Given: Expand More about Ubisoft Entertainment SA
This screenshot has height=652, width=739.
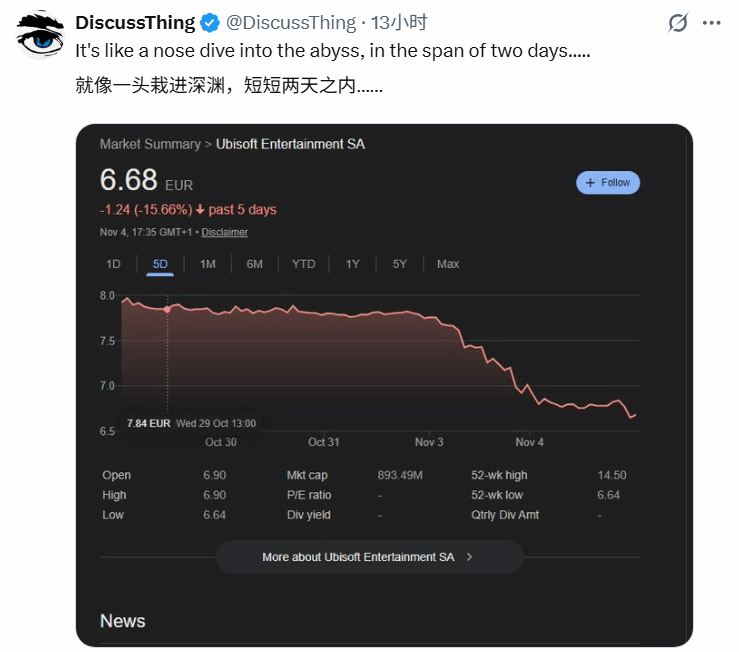Looking at the screenshot, I should click(x=369, y=557).
